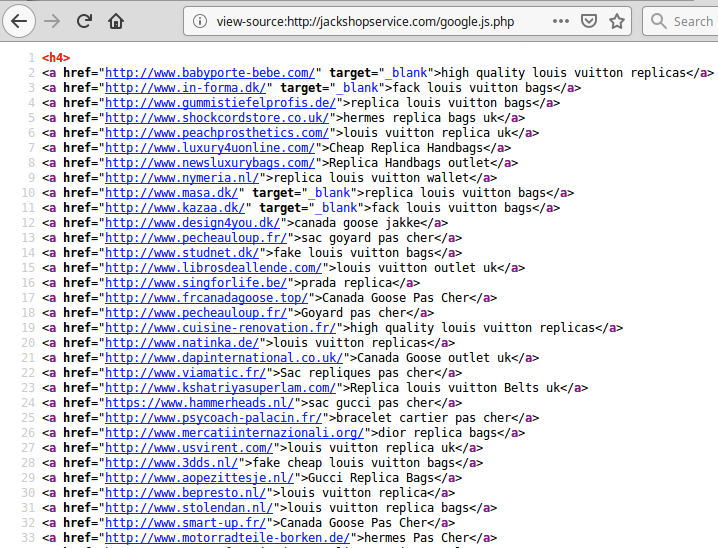Bookmark this page with the star icon

pos(617,21)
